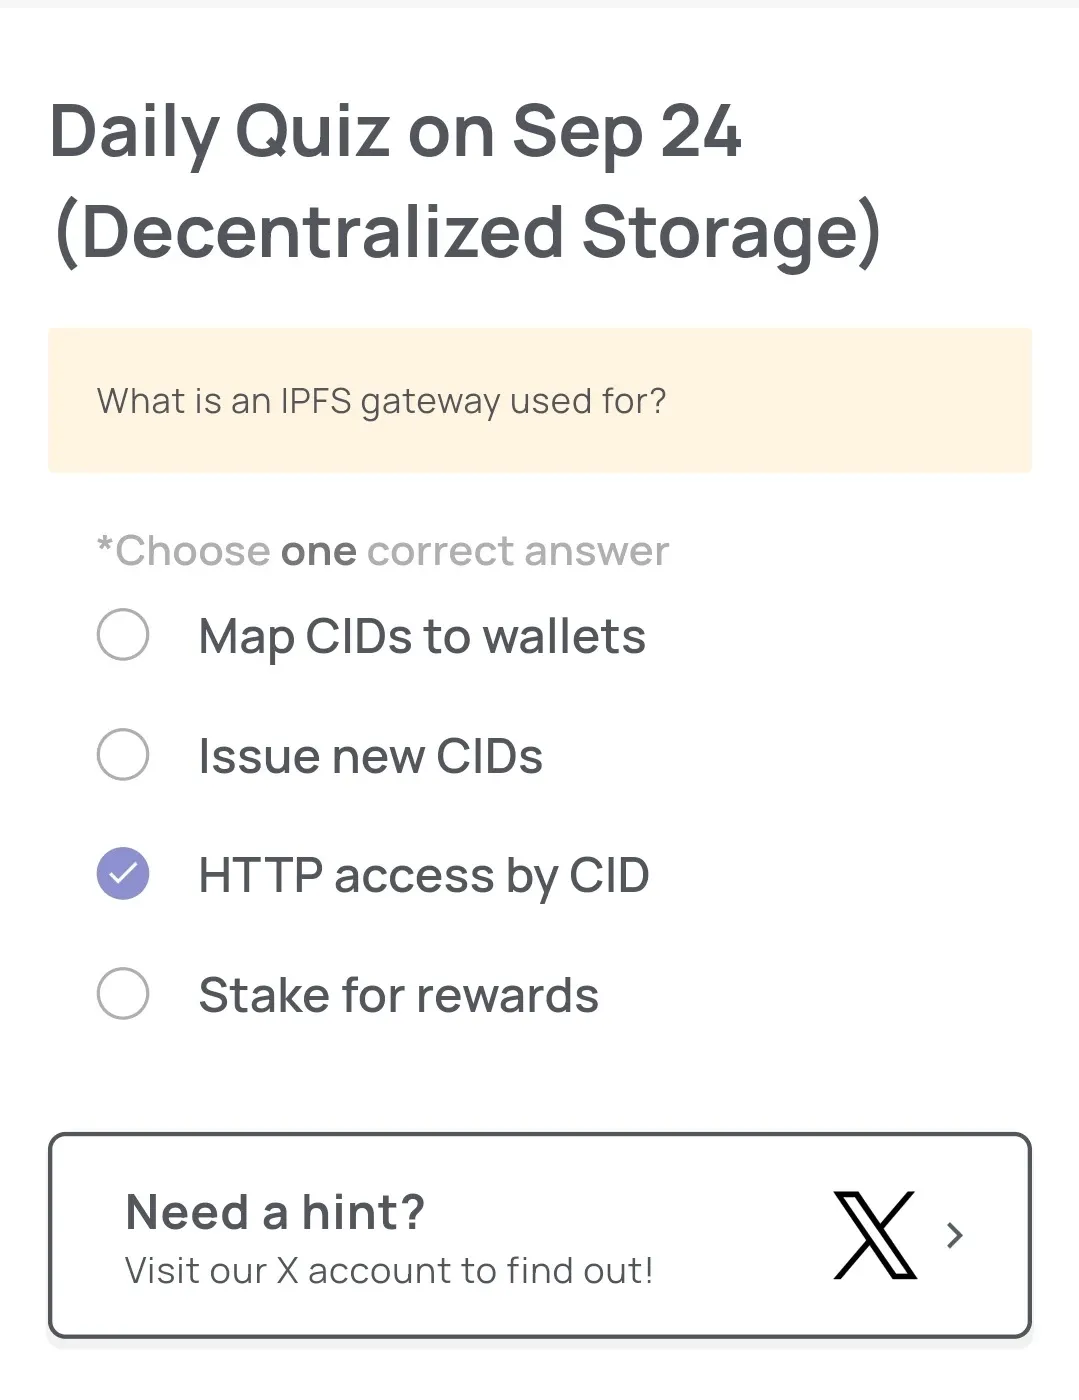
Task: Click the 'Issue new CIDs' answer text
Action: point(370,755)
